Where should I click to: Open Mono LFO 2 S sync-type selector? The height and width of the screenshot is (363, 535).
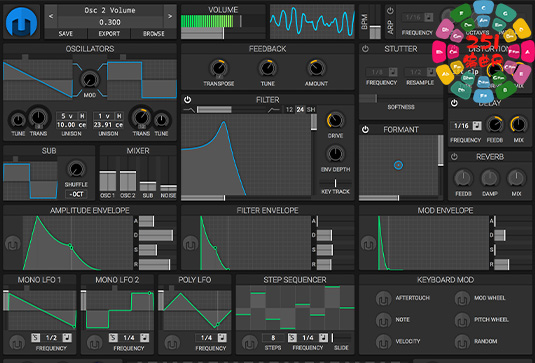[x=113, y=338]
